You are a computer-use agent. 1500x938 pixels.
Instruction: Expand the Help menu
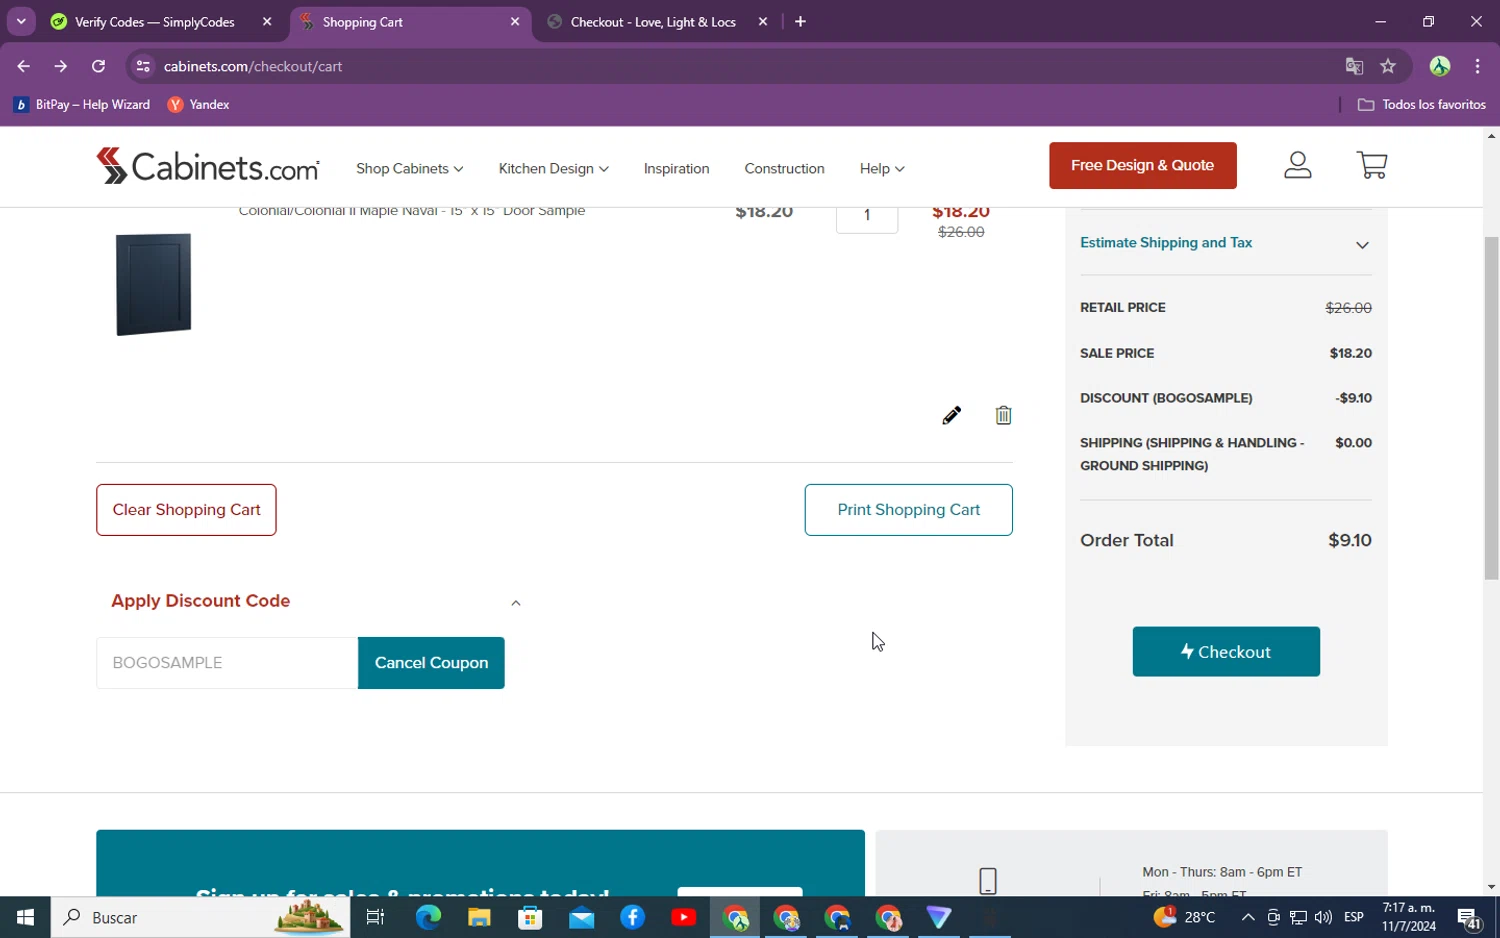click(x=881, y=168)
